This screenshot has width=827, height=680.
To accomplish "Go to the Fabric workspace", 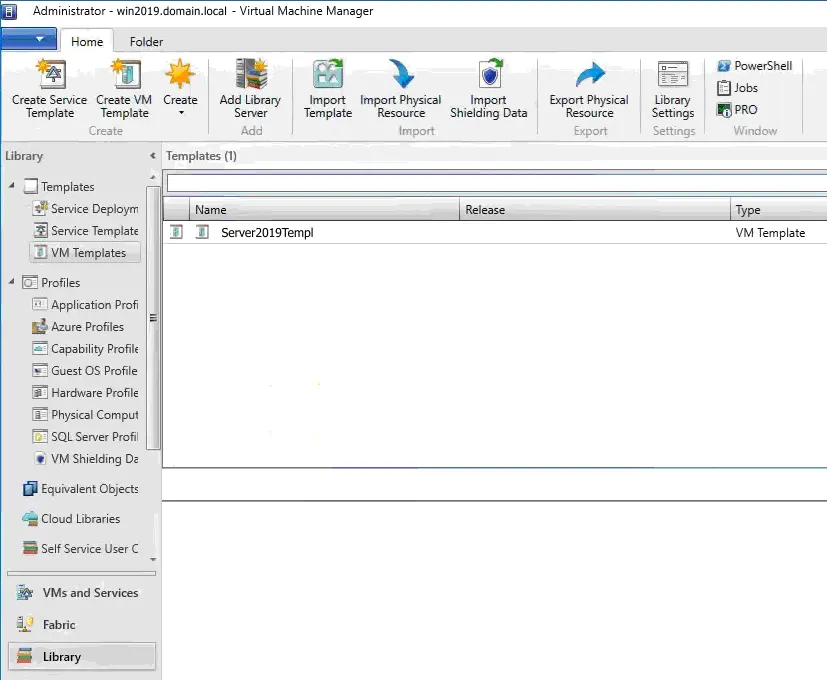I will [82, 625].
